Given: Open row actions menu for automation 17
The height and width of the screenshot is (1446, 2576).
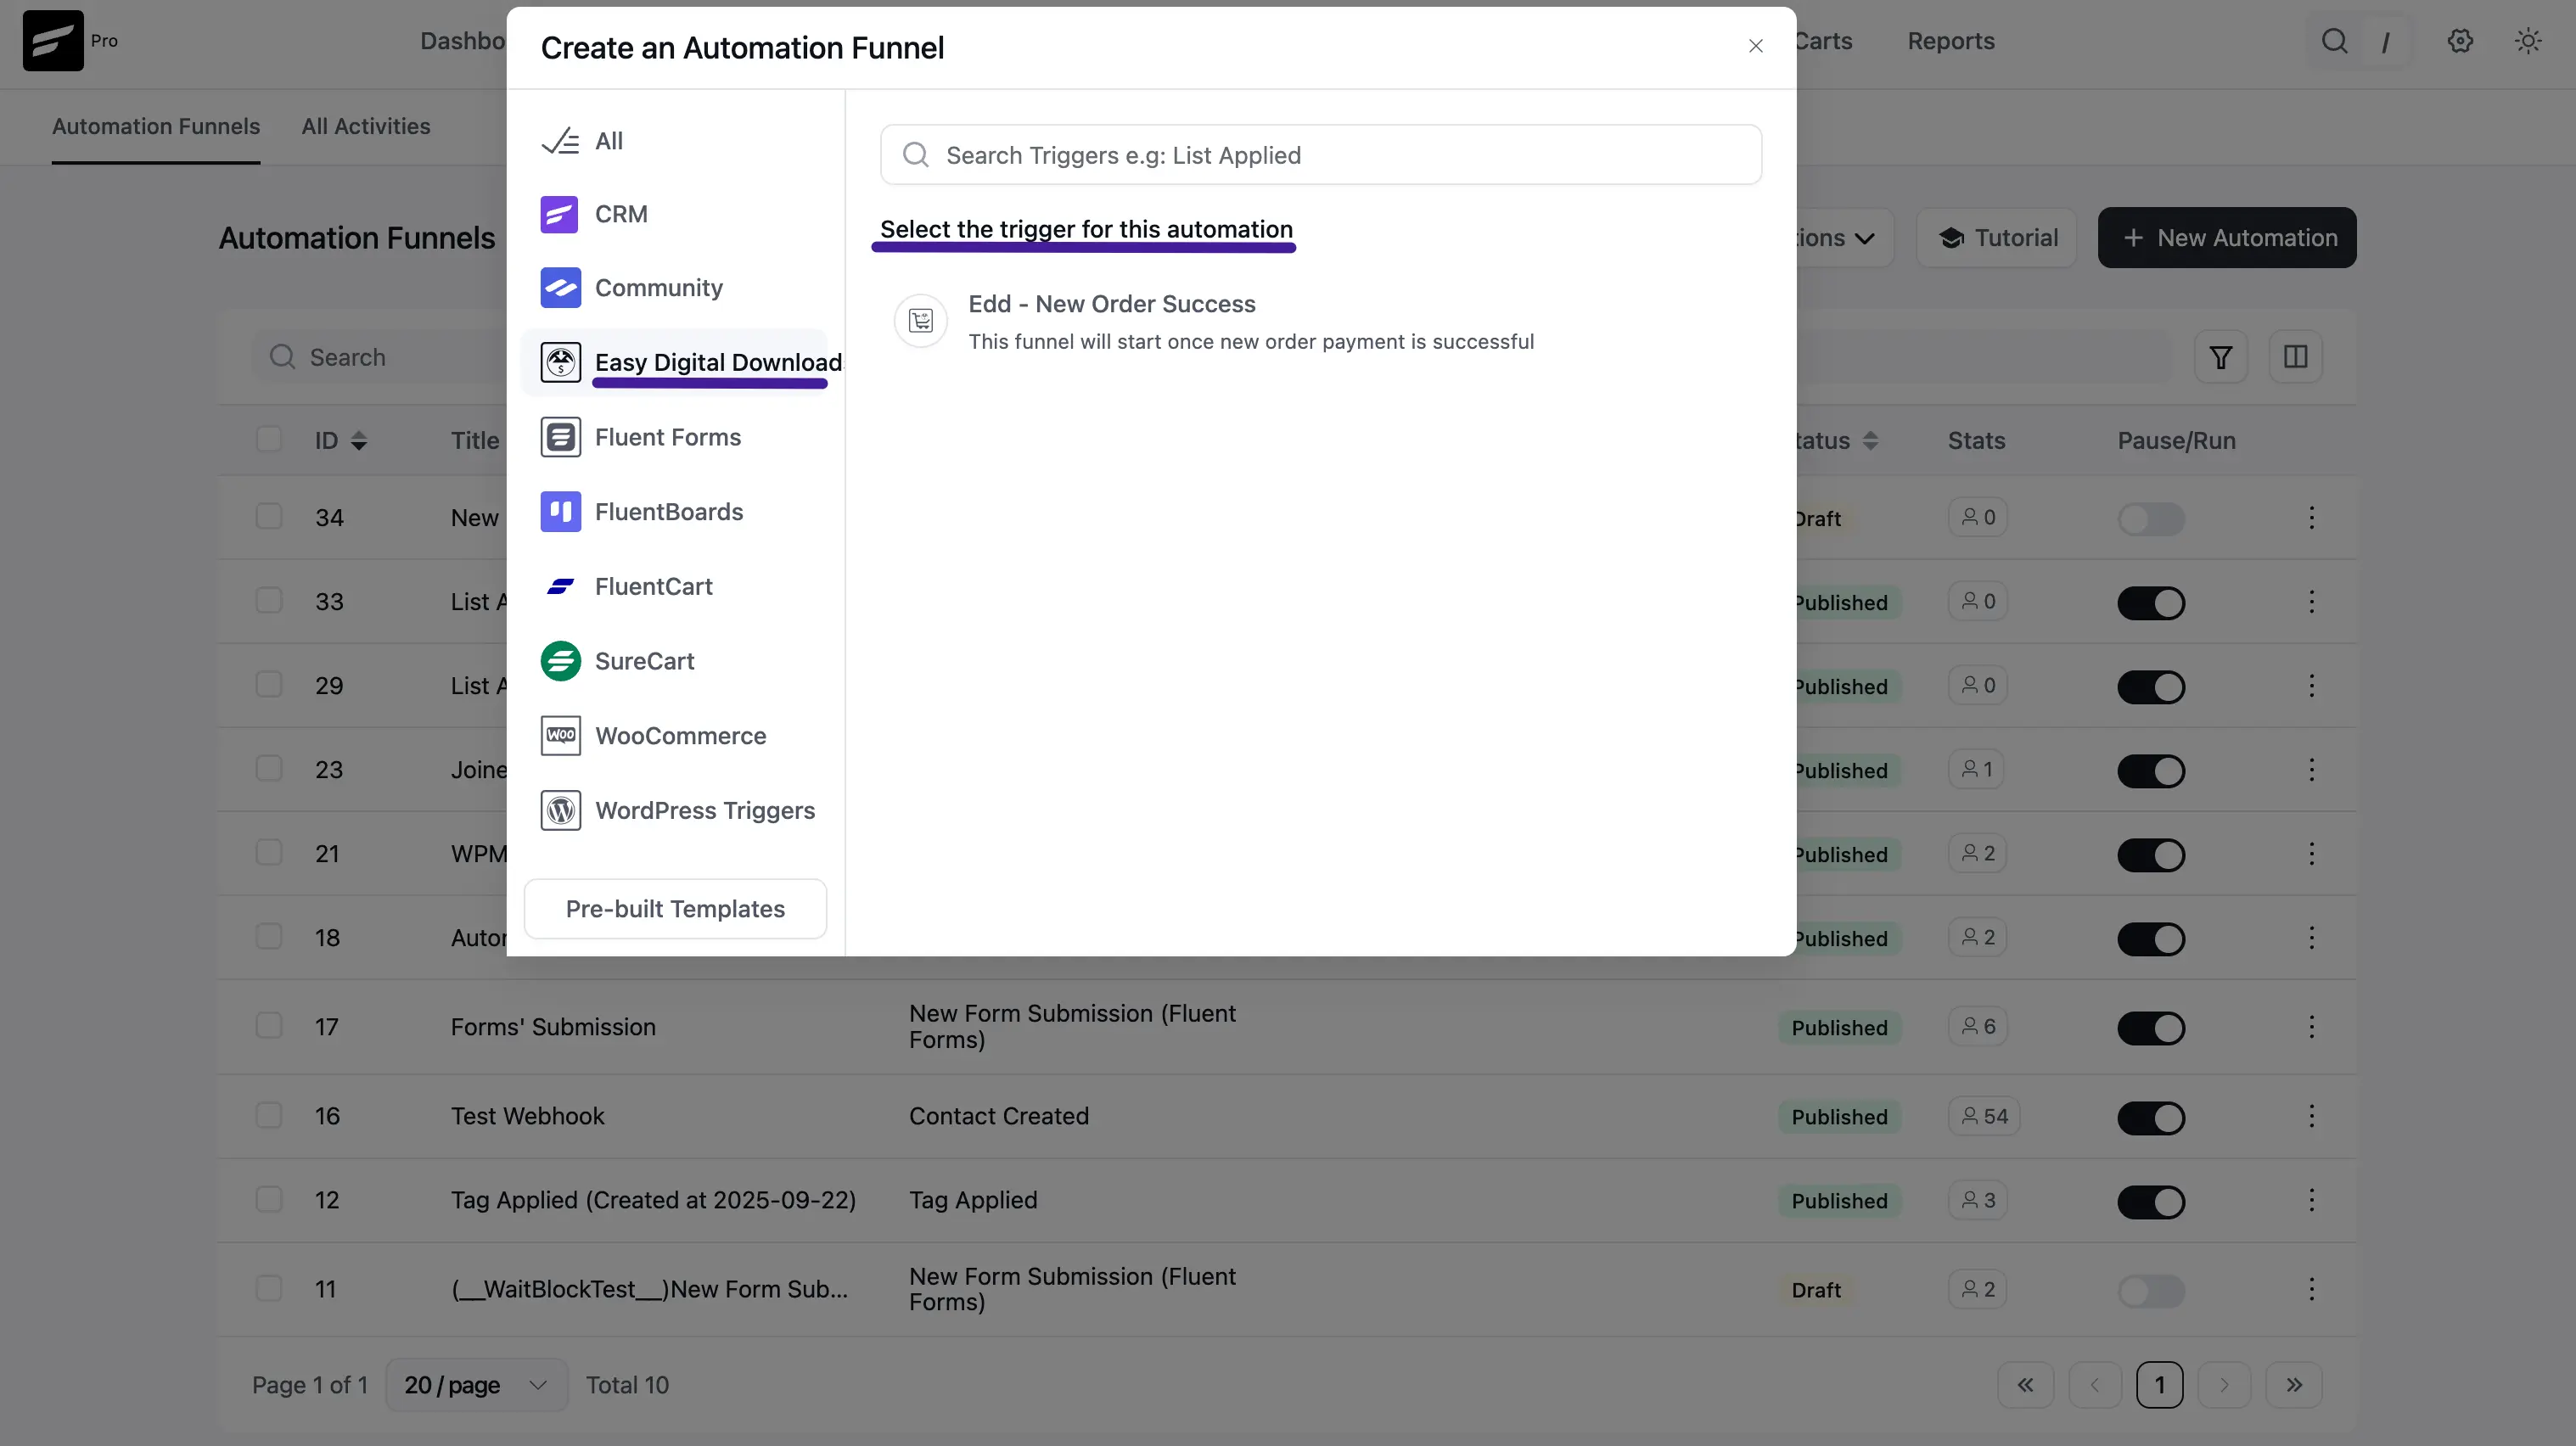Looking at the screenshot, I should click(x=2311, y=1027).
